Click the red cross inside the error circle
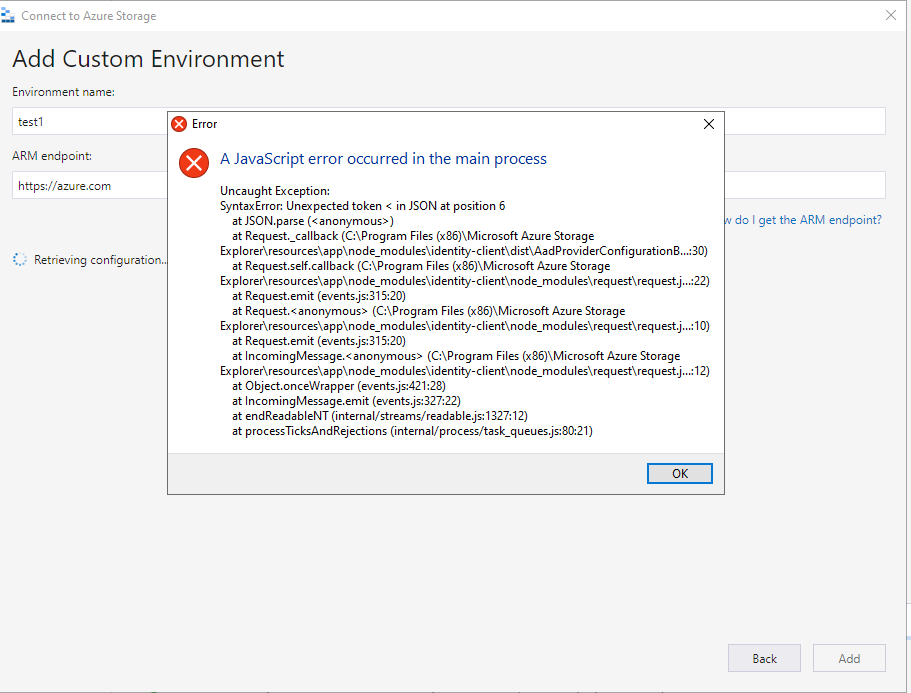 click(x=193, y=163)
